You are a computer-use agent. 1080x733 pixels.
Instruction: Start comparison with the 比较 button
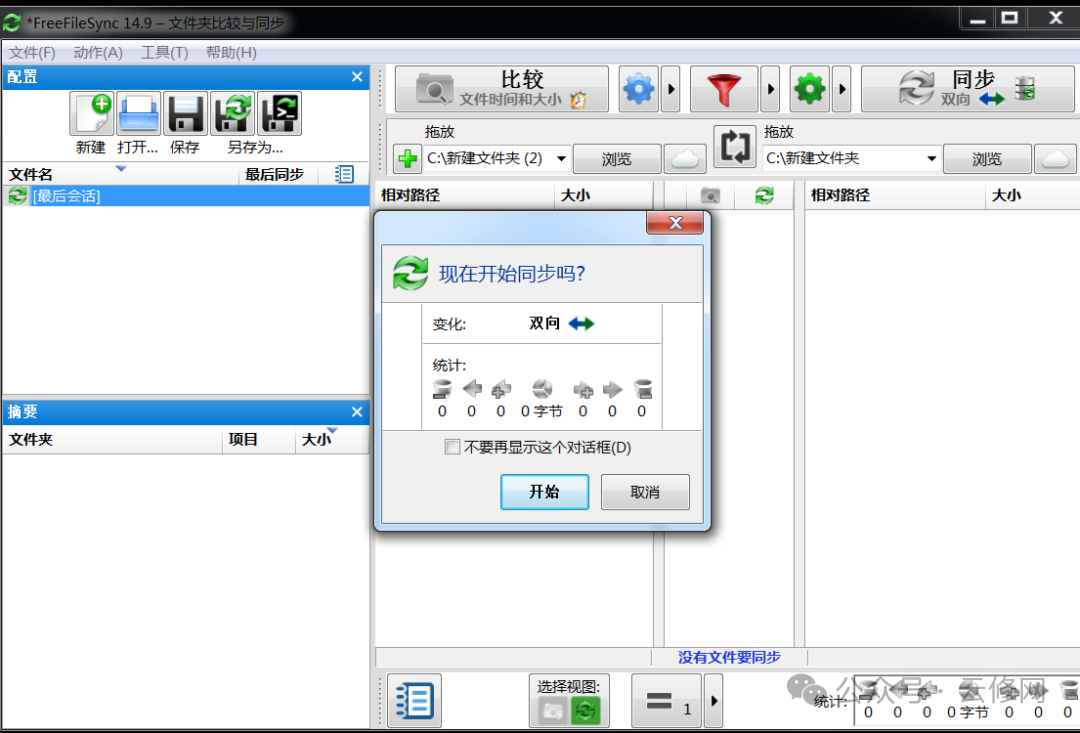tap(501, 89)
